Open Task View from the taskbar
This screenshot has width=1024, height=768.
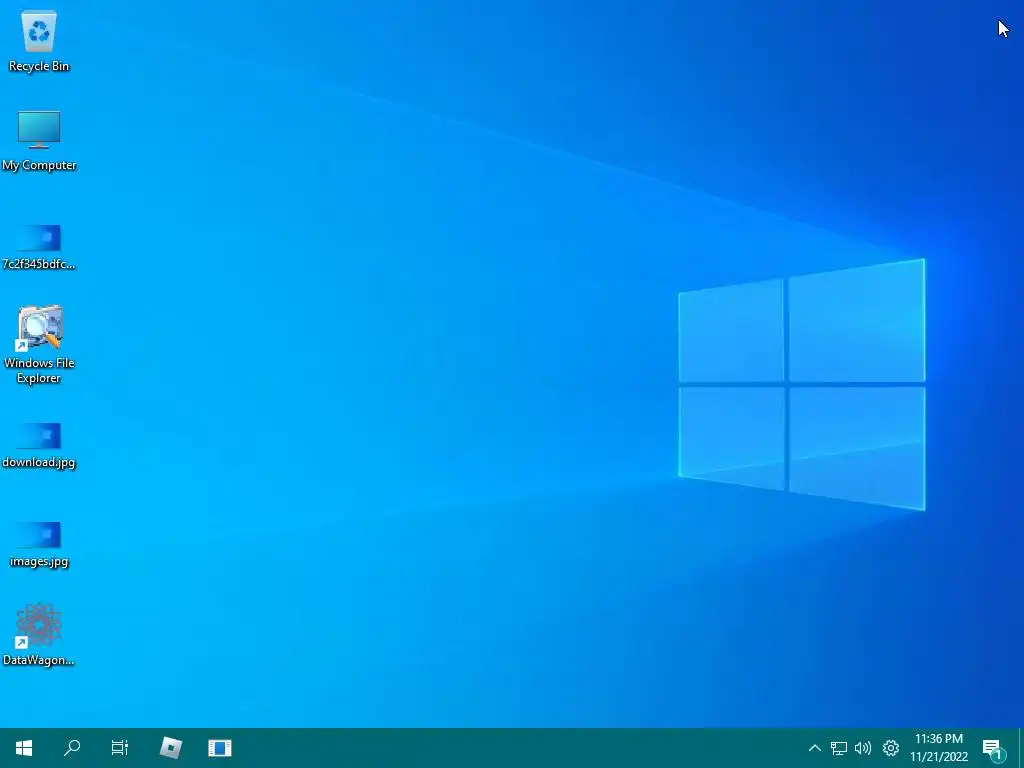click(x=120, y=748)
